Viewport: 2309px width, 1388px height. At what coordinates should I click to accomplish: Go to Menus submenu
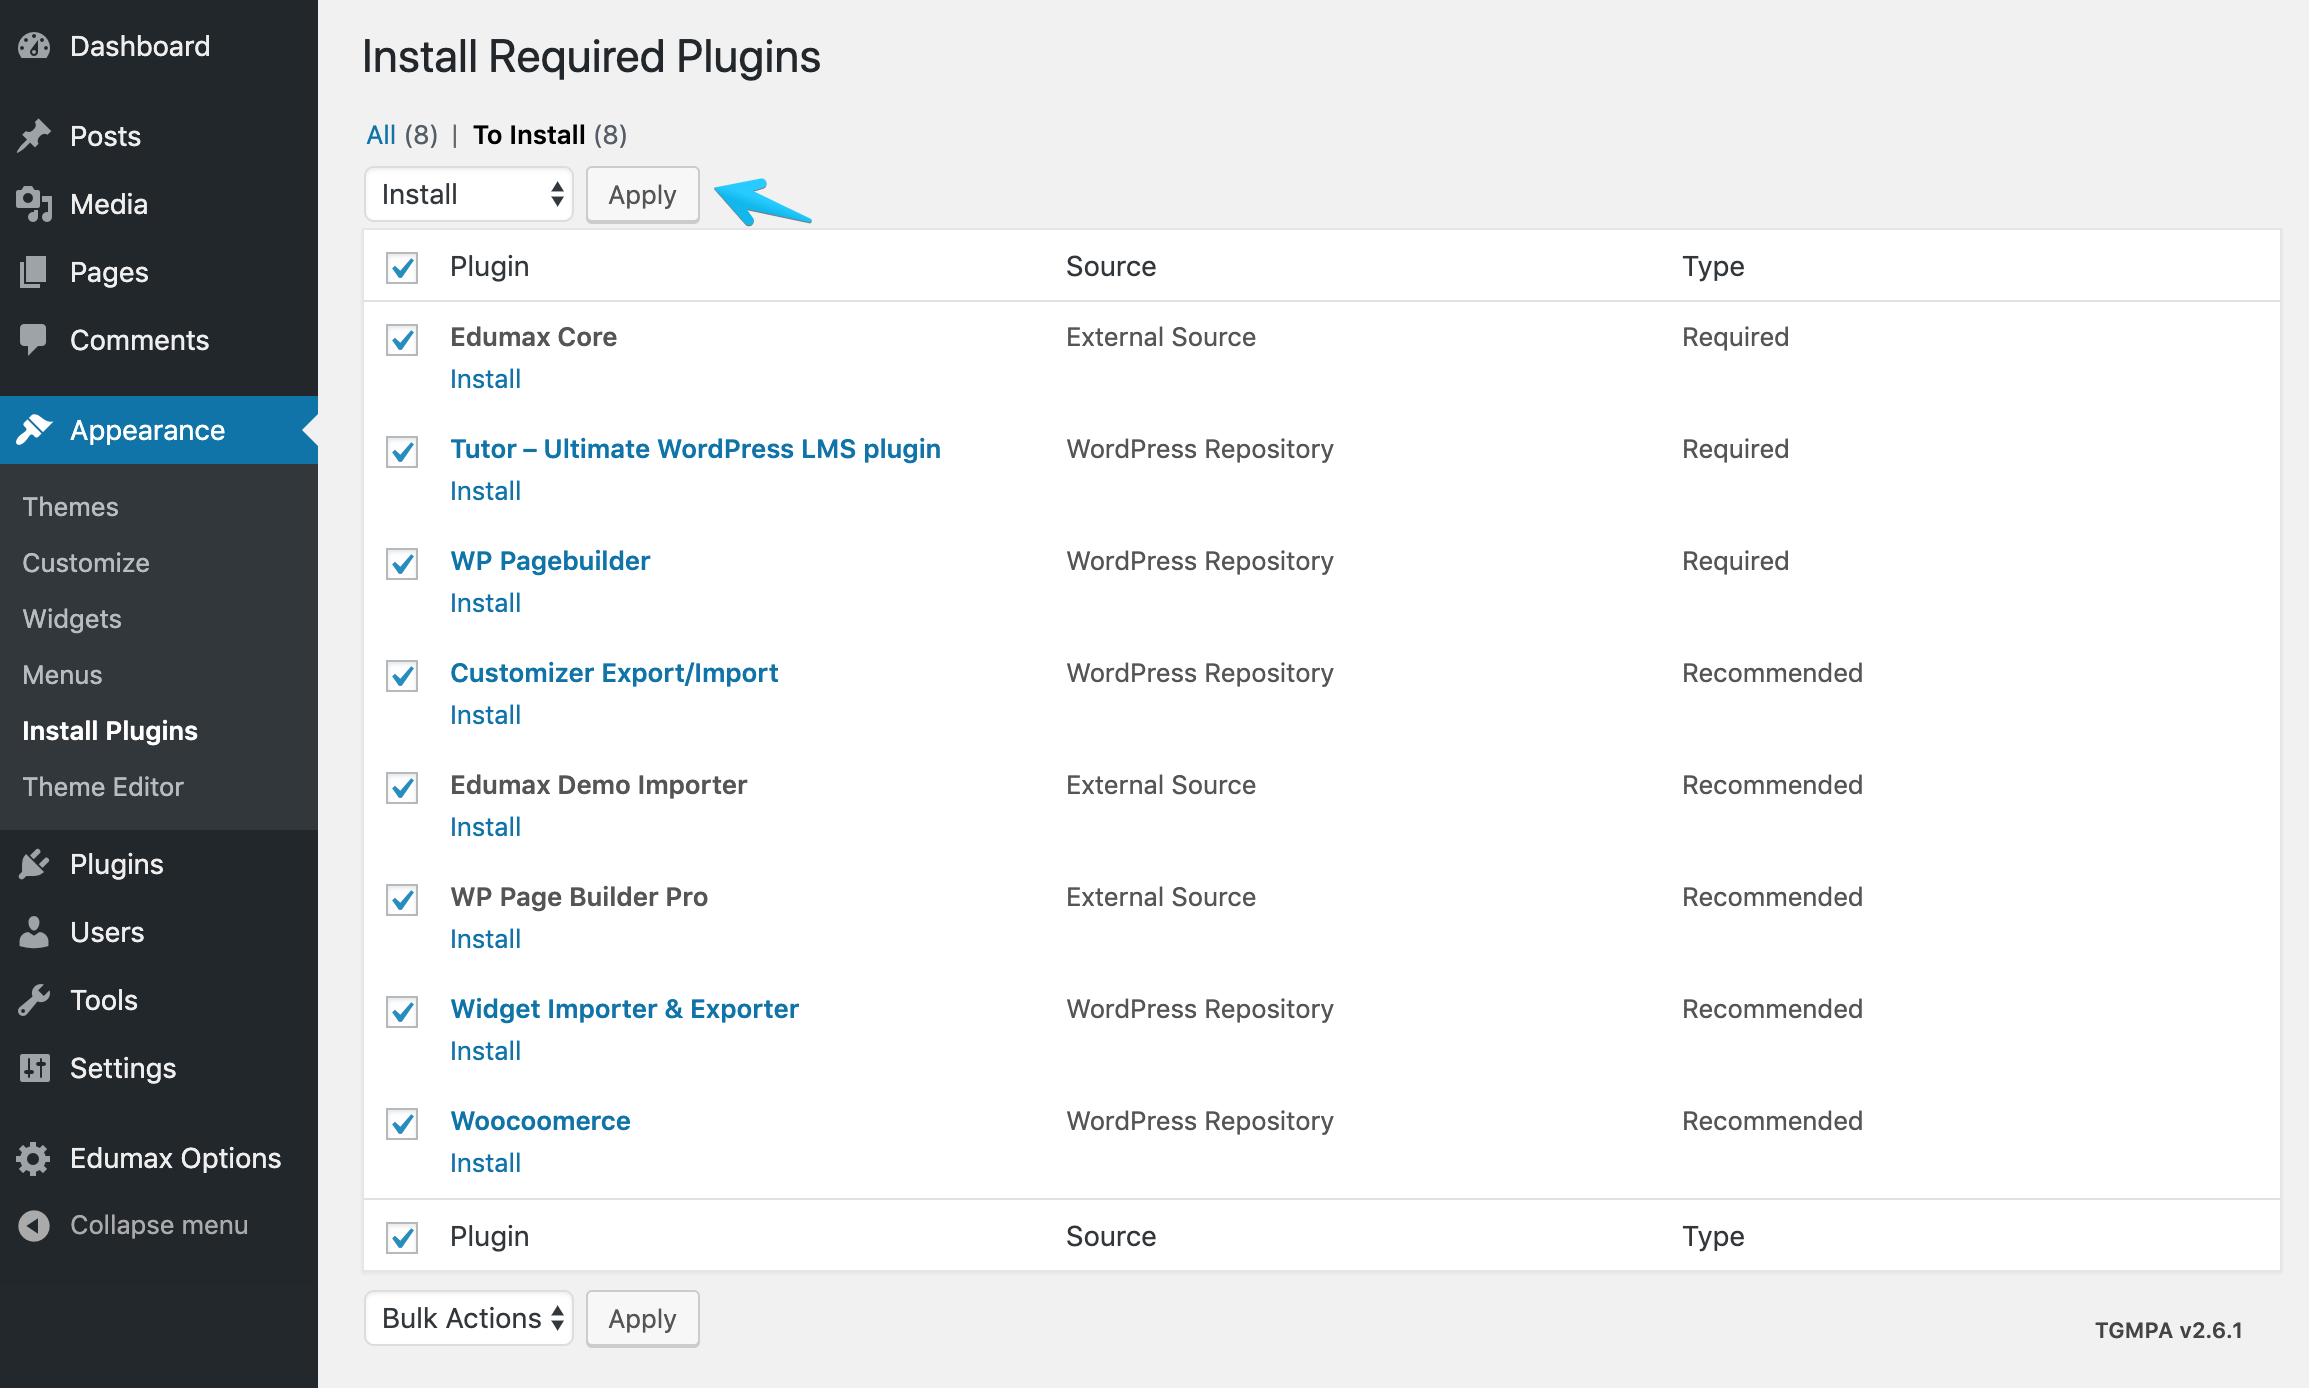tap(62, 675)
